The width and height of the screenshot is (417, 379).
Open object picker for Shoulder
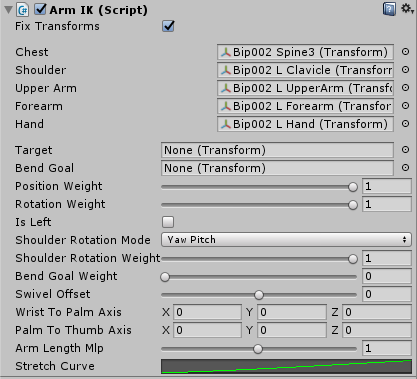click(405, 70)
